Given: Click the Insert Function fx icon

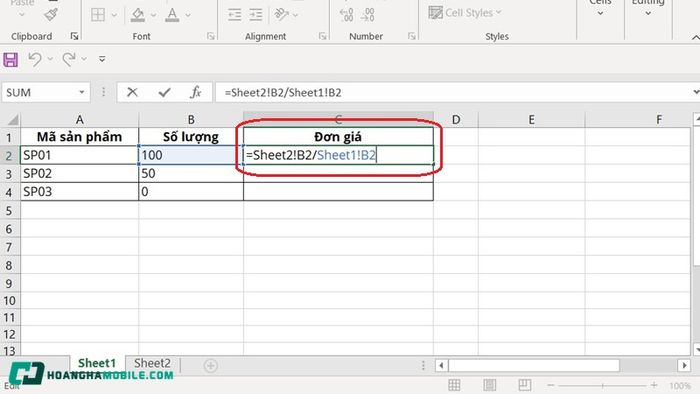Looking at the screenshot, I should 196,92.
